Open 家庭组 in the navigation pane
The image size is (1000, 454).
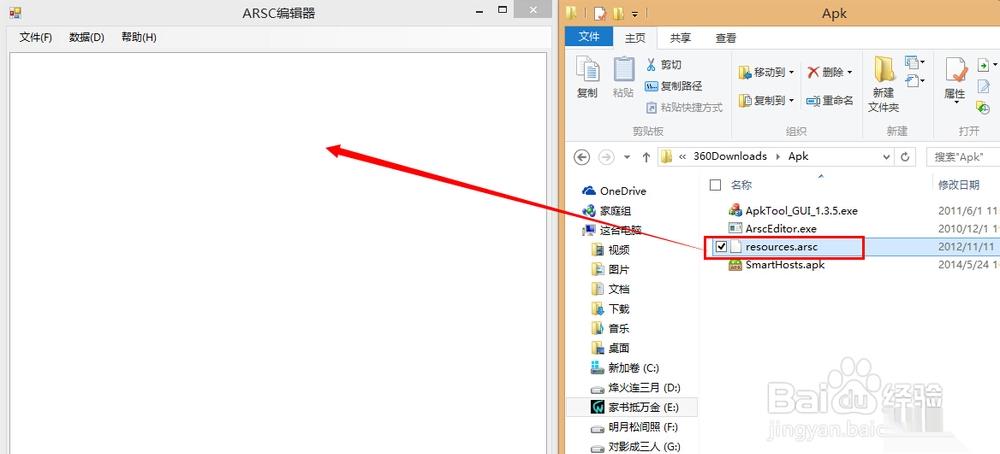pos(606,210)
